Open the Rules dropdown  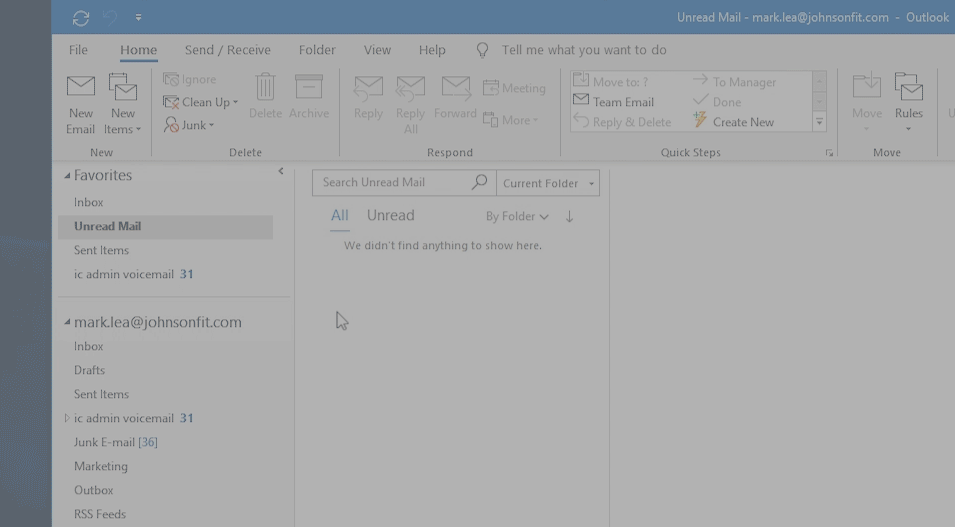[x=908, y=103]
